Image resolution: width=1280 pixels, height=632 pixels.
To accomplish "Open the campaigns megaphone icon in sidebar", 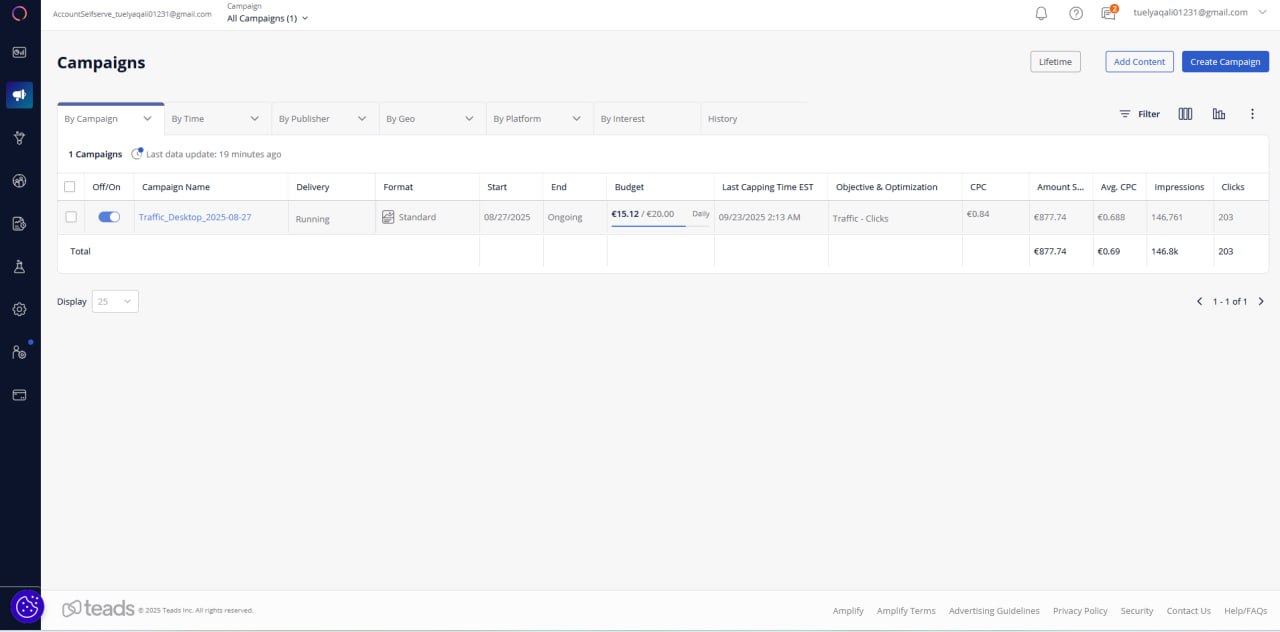I will (19, 95).
